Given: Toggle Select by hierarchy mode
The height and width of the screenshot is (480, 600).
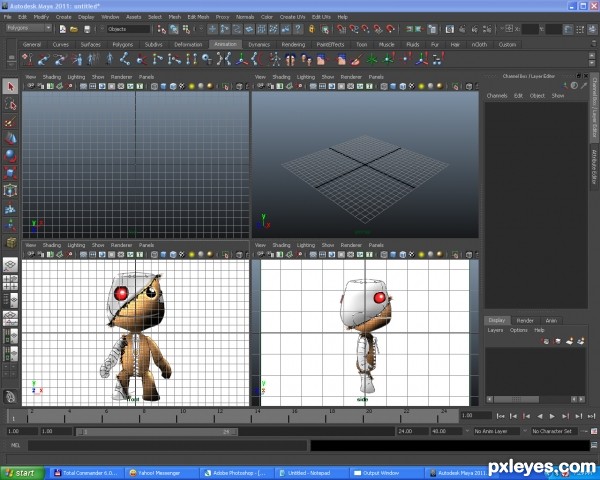Looking at the screenshot, I should tap(162, 29).
